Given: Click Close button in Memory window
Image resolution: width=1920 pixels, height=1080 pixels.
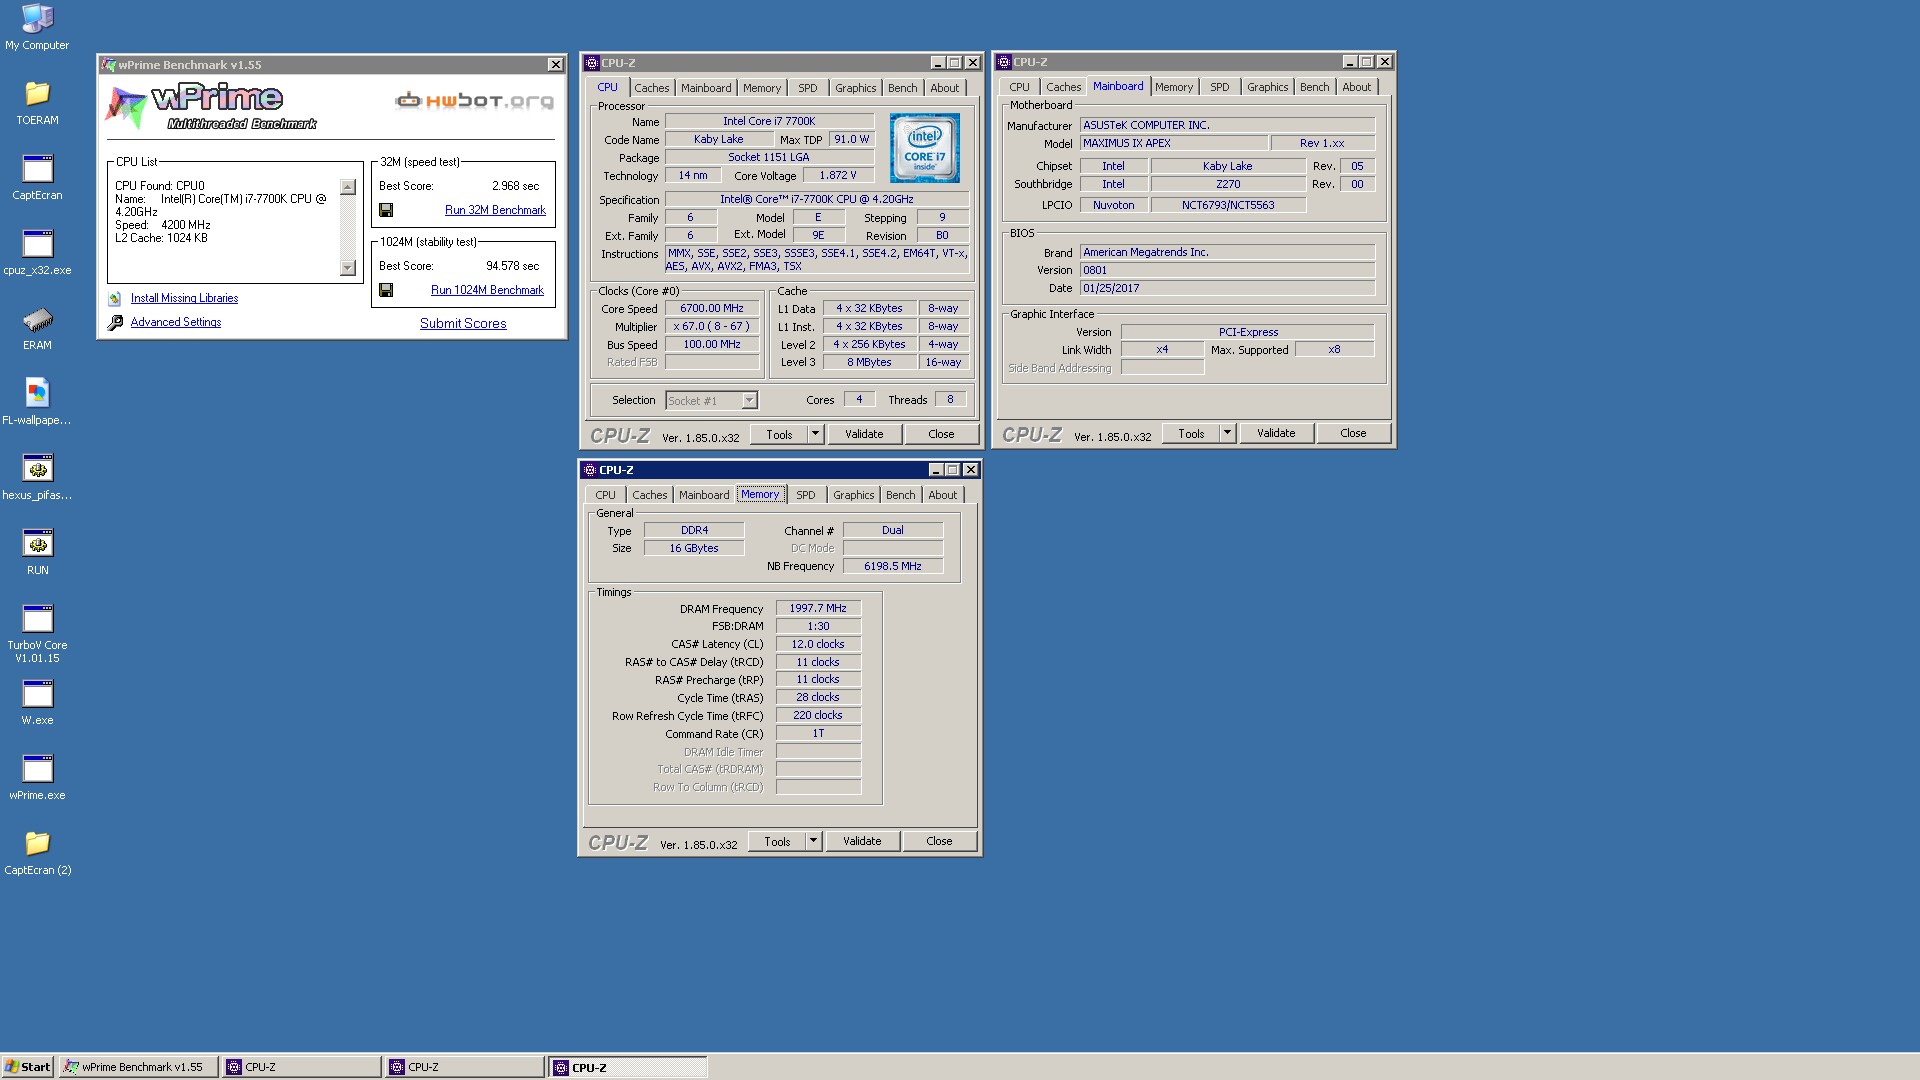Looking at the screenshot, I should (x=939, y=841).
